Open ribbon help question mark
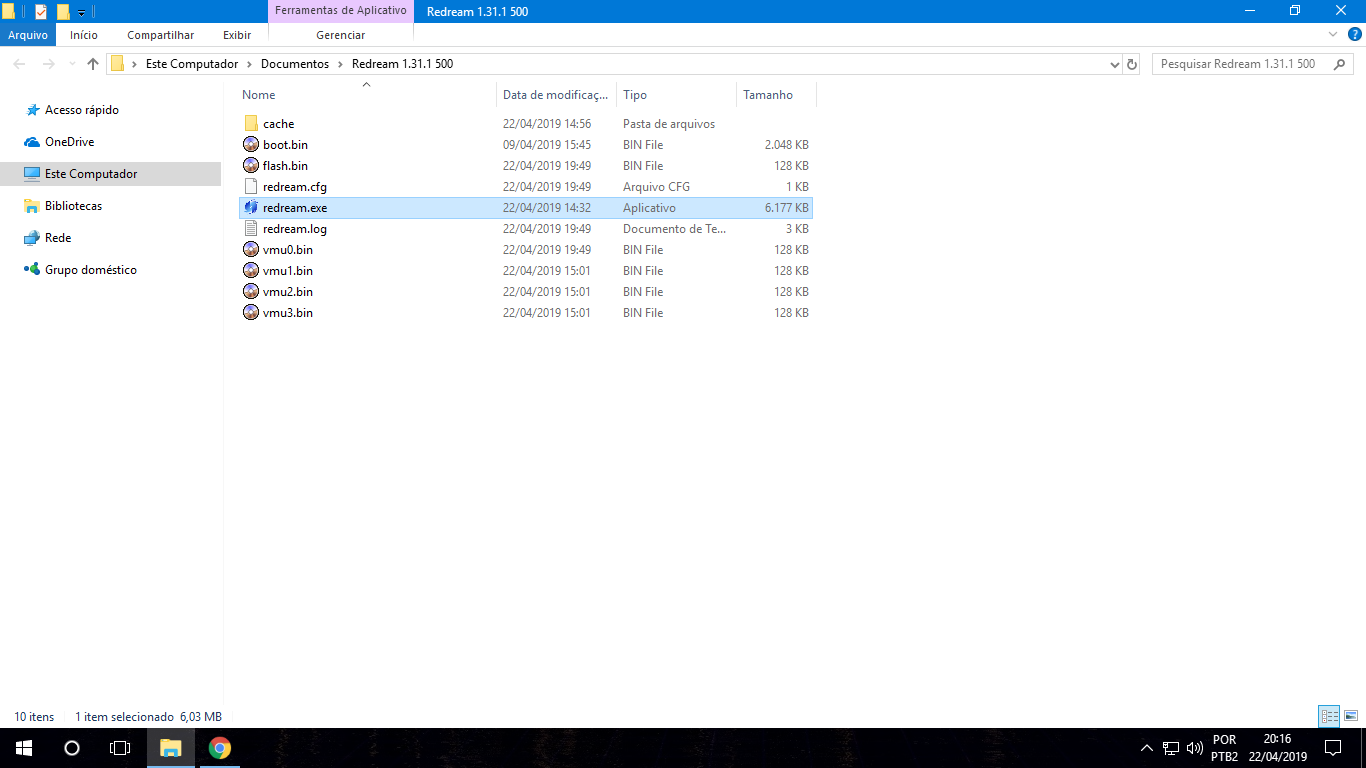The height and width of the screenshot is (768, 1366). 1353,34
